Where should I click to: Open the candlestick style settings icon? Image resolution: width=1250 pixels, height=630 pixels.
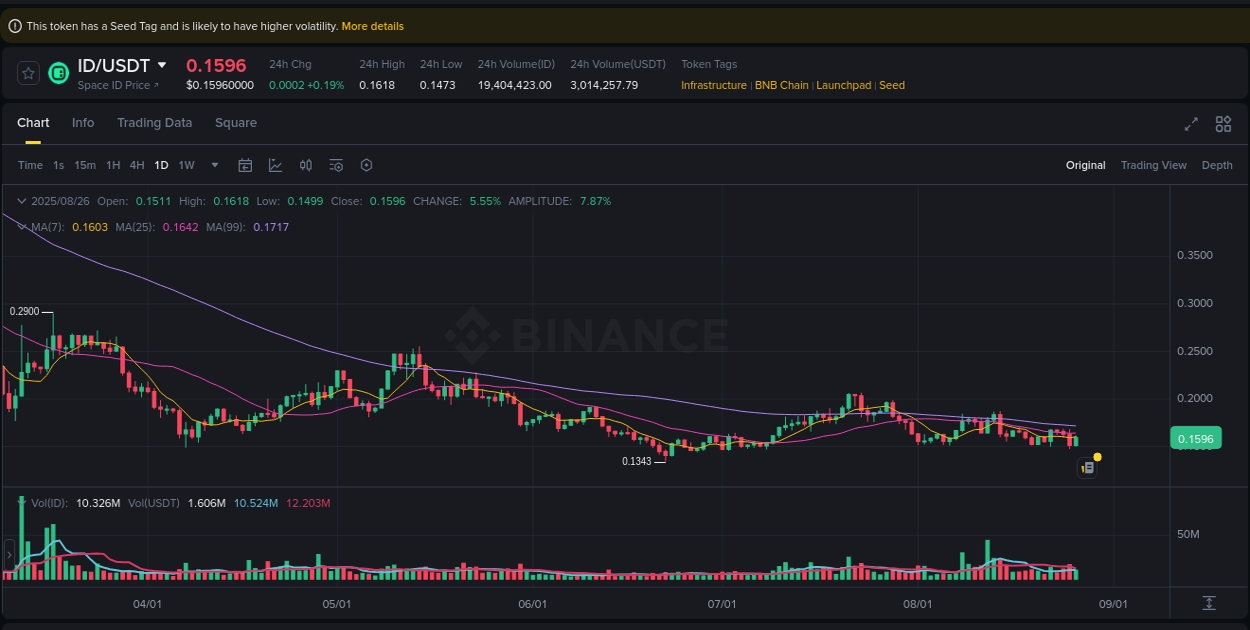click(306, 165)
